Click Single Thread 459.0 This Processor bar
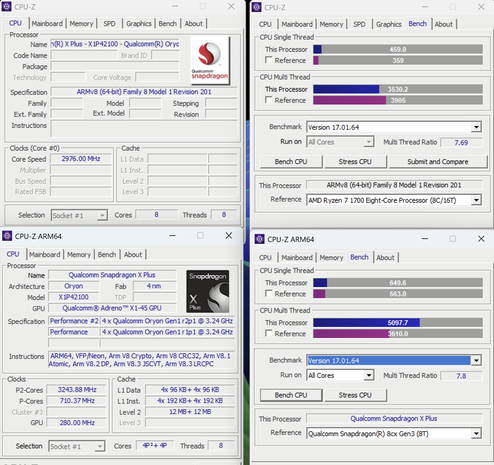This screenshot has height=465, width=494. click(398, 49)
